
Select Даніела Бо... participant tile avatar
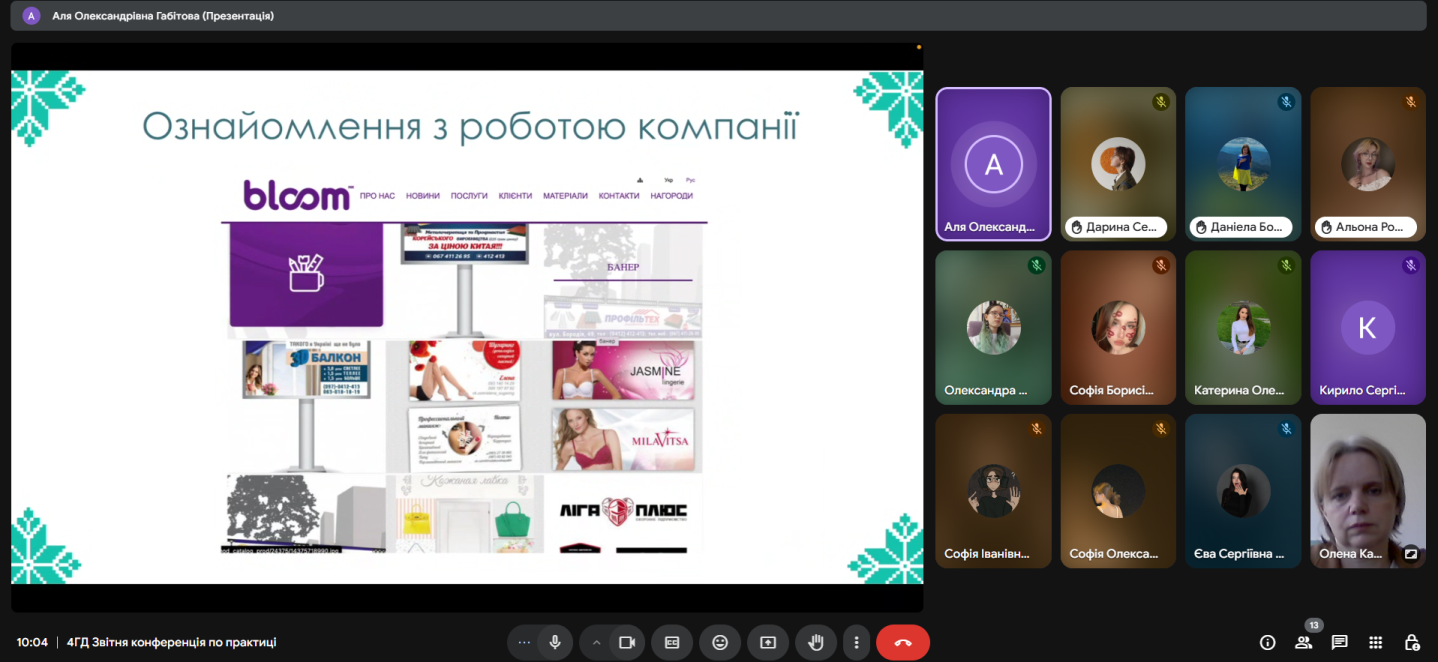point(1243,163)
